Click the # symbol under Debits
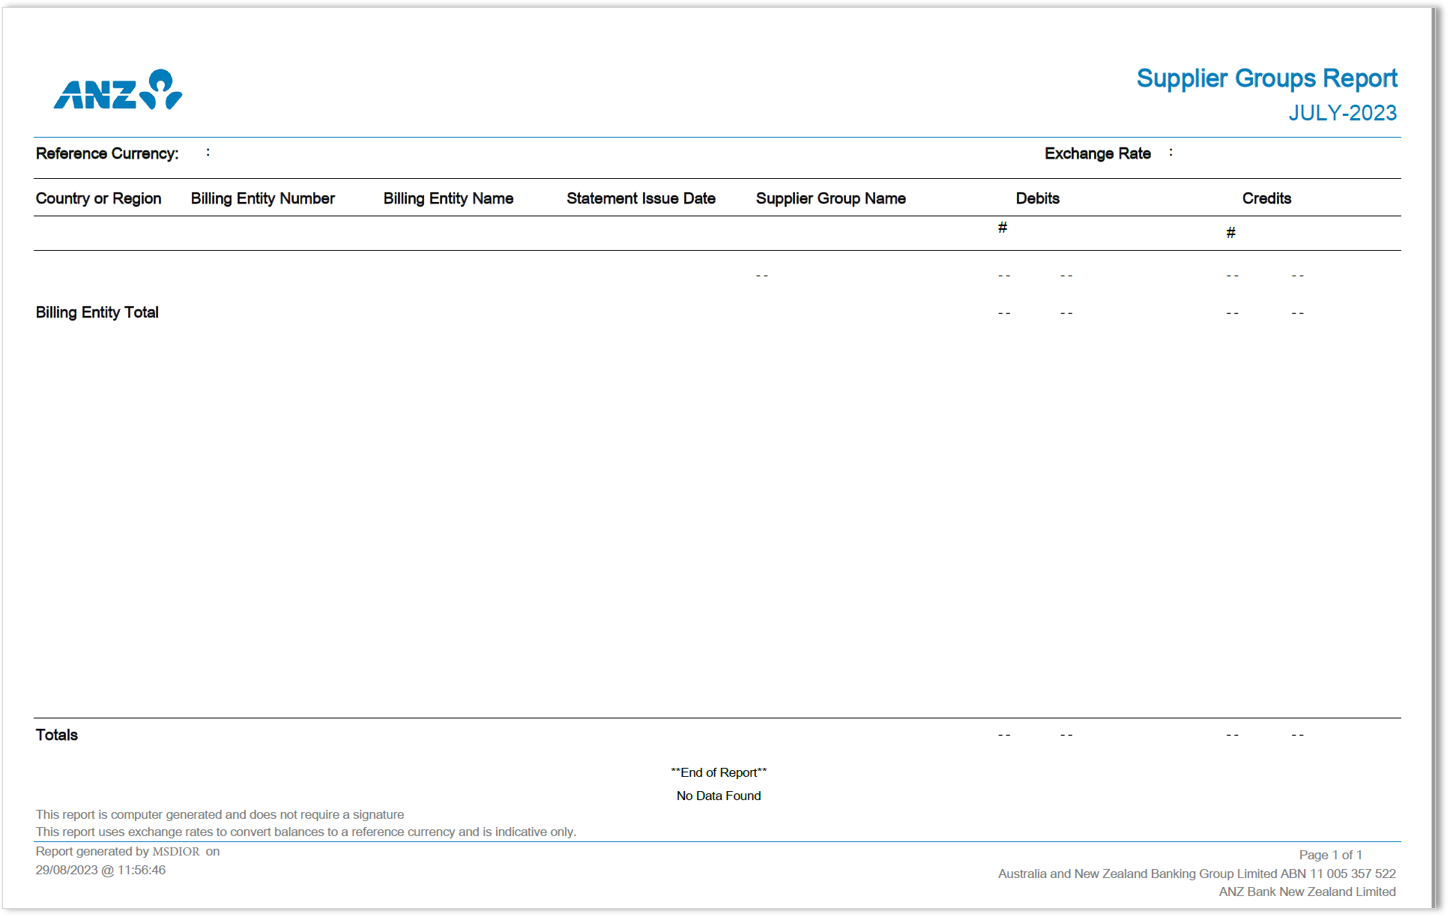This screenshot has width=1448, height=916. point(1001,227)
